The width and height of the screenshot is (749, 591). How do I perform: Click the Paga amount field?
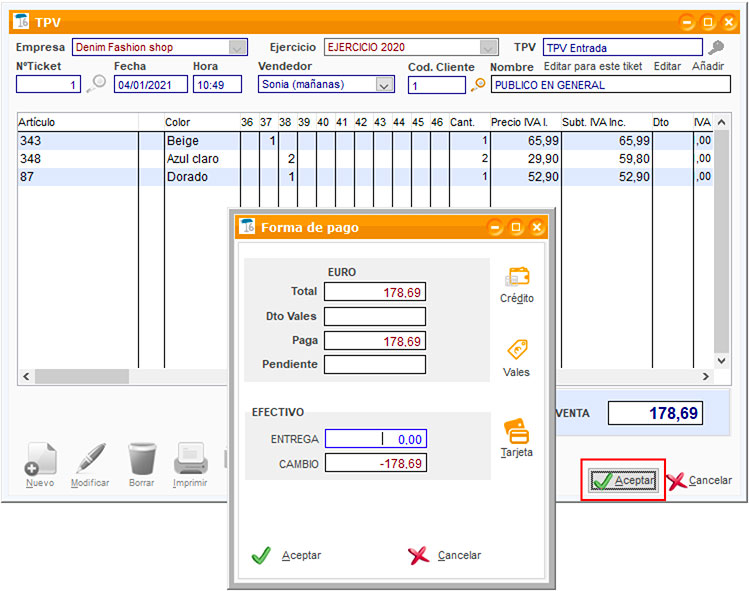point(375,341)
